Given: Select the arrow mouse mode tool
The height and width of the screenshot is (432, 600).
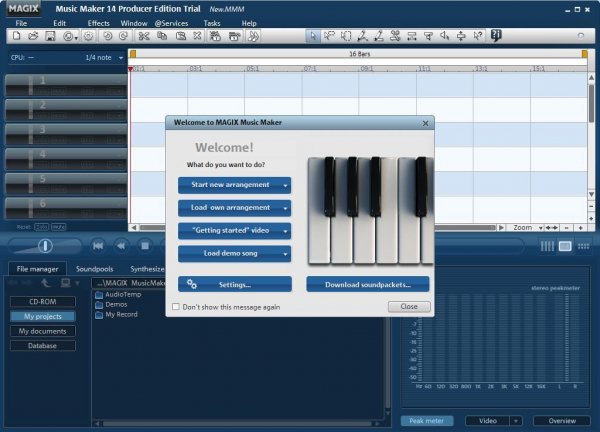Looking at the screenshot, I should pyautogui.click(x=313, y=36).
